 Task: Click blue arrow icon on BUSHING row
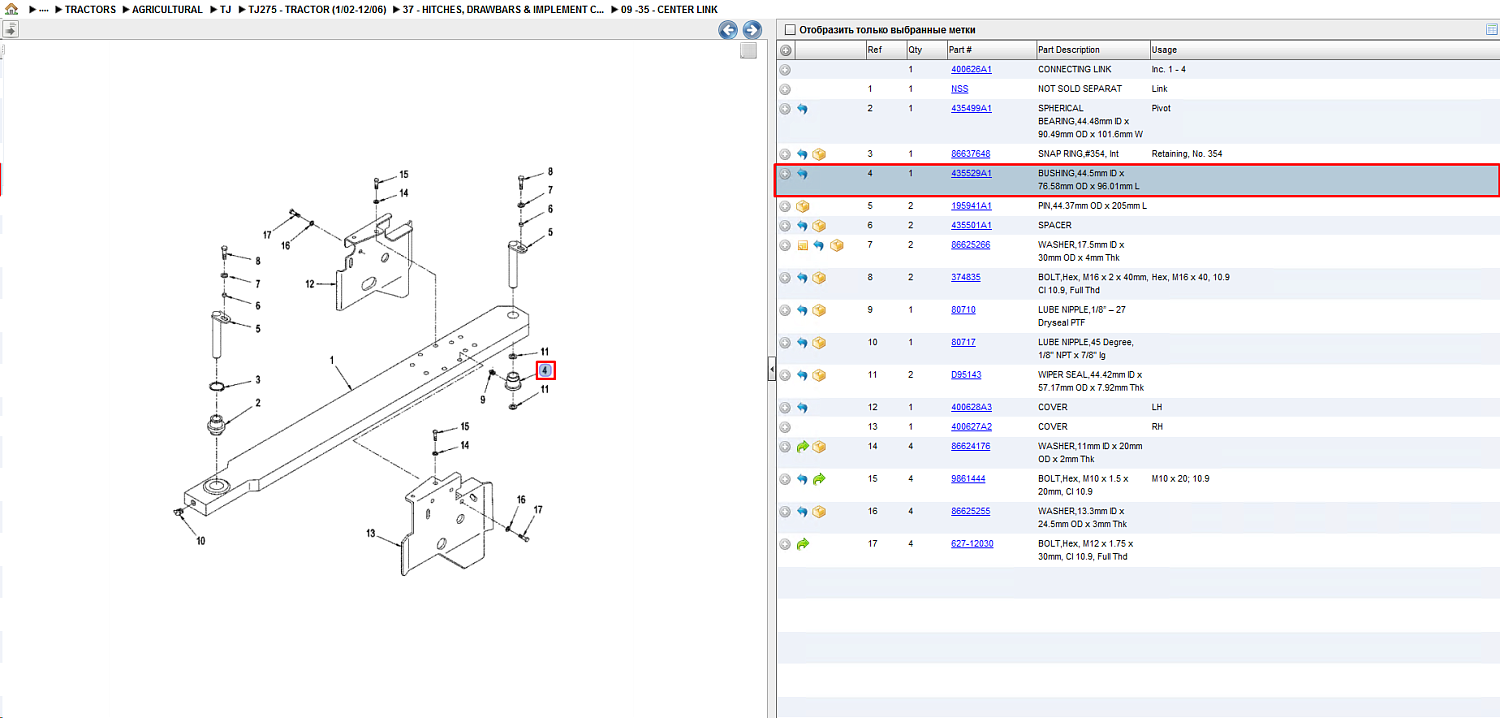[x=802, y=174]
